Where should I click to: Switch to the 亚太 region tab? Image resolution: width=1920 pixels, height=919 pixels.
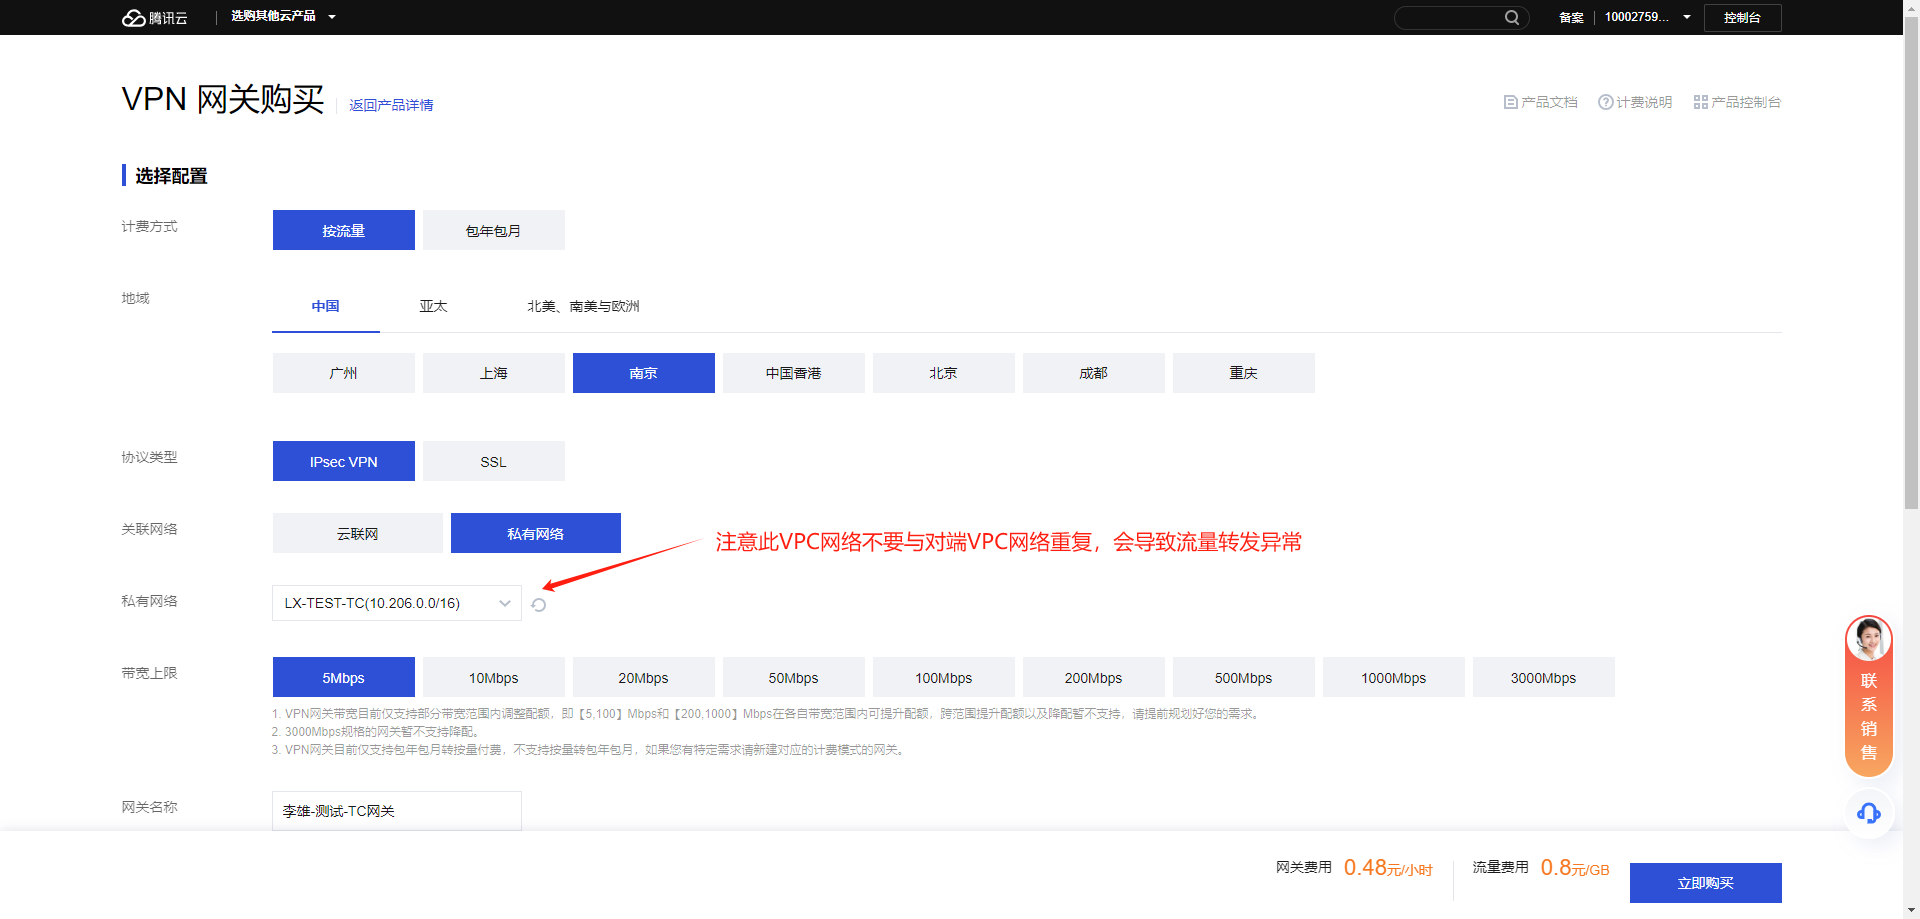433,306
